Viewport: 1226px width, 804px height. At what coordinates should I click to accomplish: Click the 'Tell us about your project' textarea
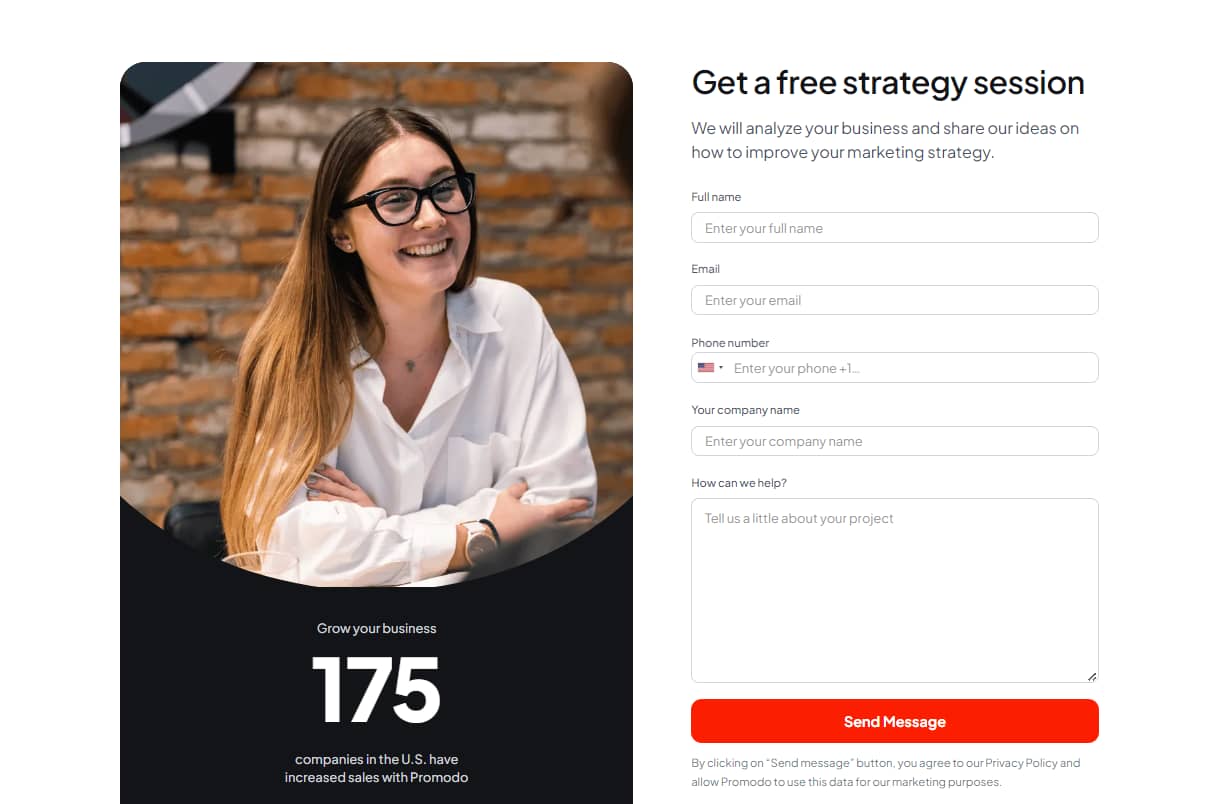894,590
